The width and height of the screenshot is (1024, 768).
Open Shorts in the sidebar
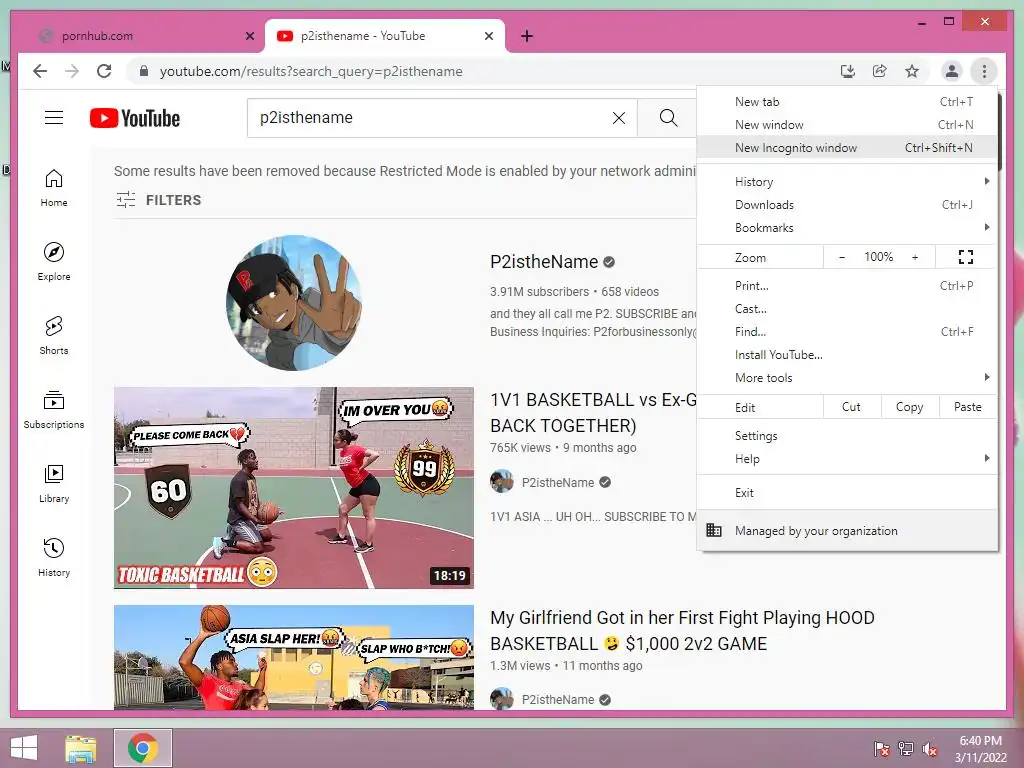54,336
